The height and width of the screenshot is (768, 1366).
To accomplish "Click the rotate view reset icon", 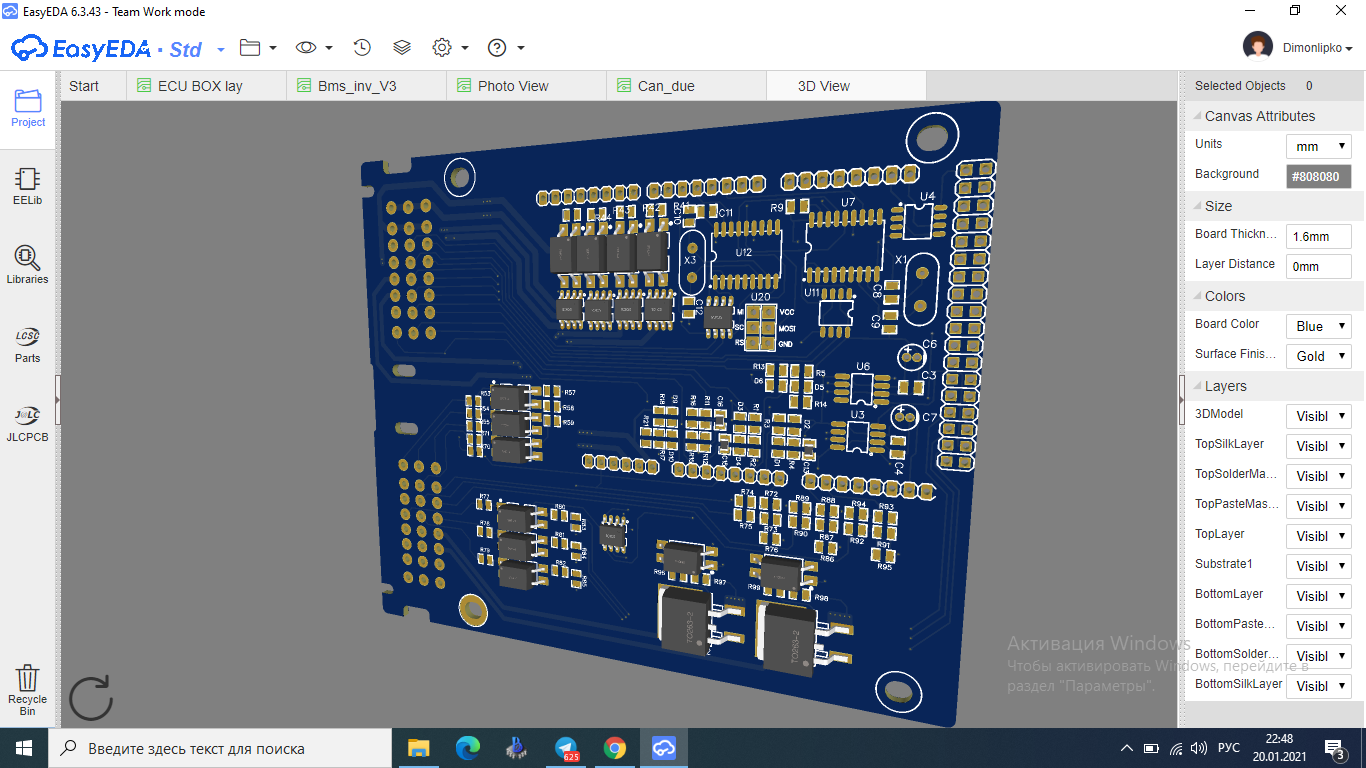I will tap(90, 698).
